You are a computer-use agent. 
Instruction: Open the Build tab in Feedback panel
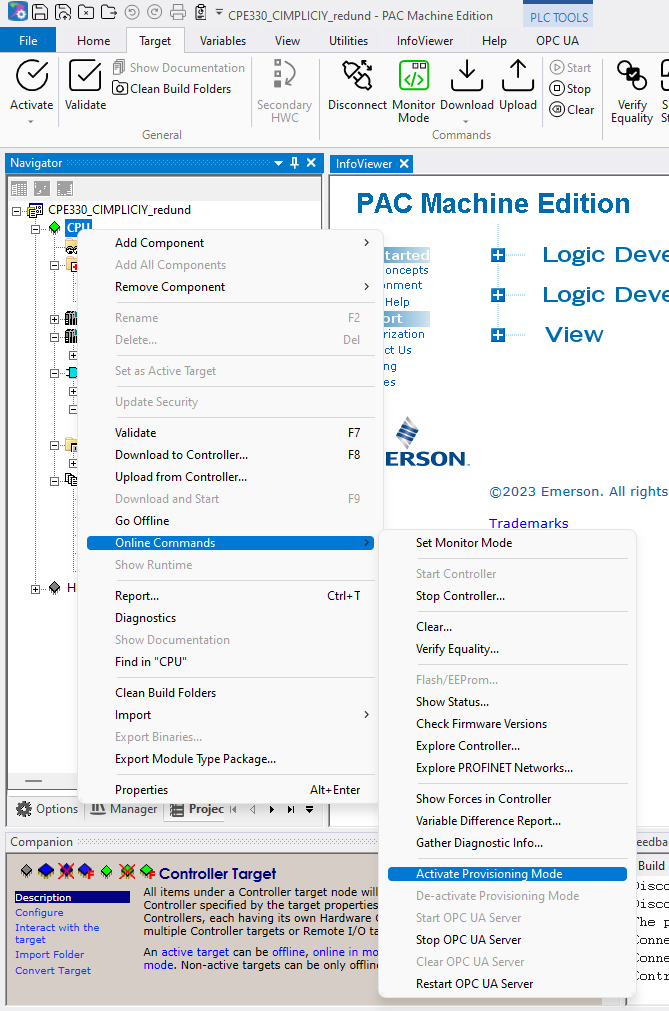click(x=651, y=866)
